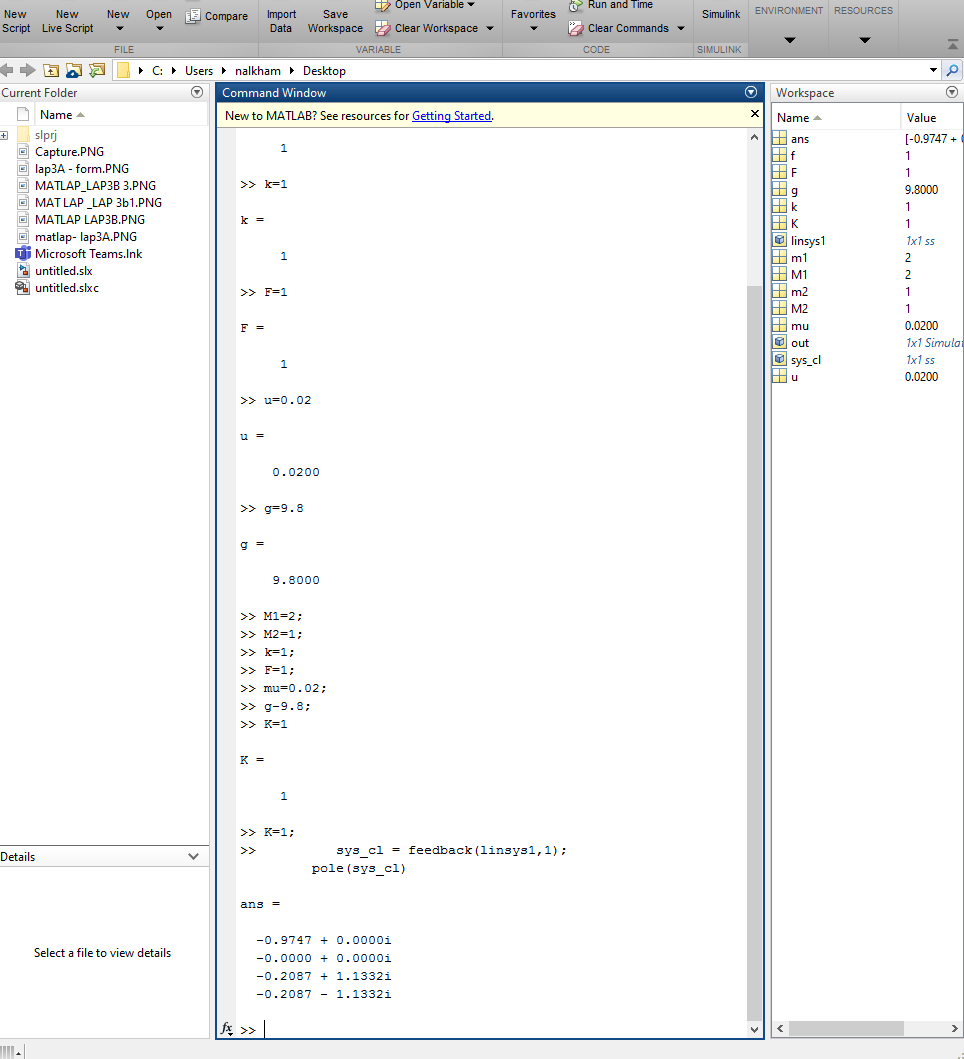964x1059 pixels.
Task: Click the Desktop segment in address path
Action: click(x=324, y=71)
